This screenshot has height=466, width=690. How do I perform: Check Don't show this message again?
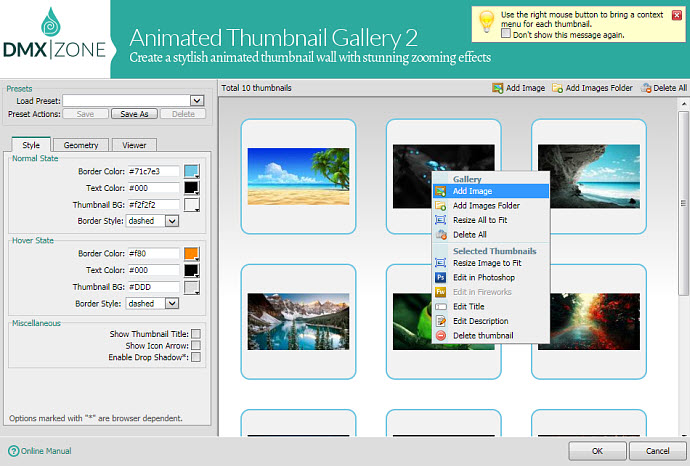tap(506, 33)
